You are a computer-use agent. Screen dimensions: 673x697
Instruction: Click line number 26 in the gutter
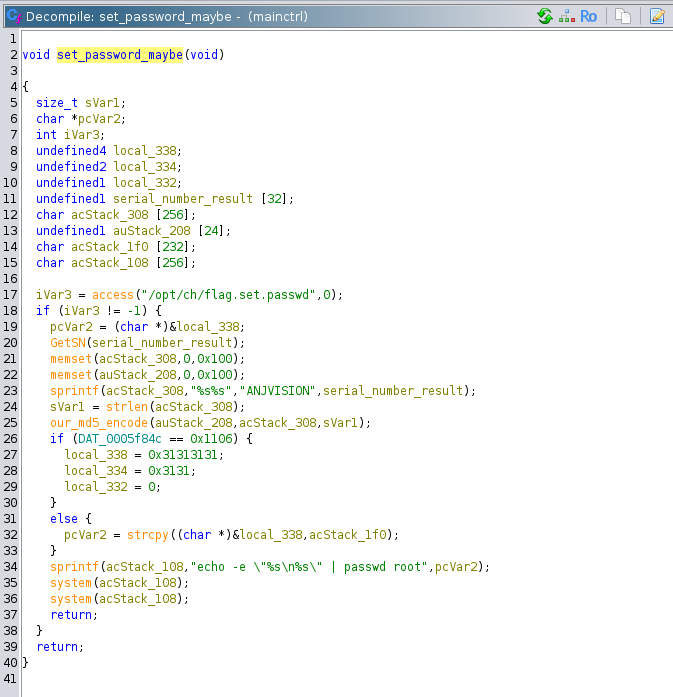tap(10, 439)
